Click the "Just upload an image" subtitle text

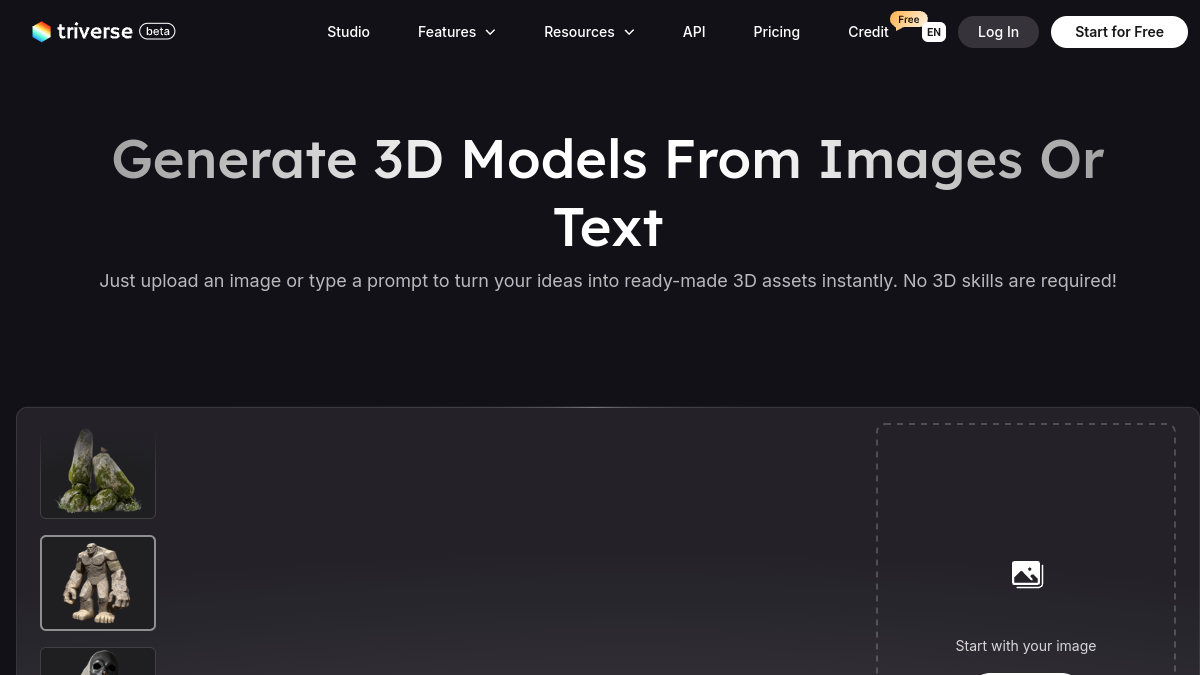click(608, 281)
